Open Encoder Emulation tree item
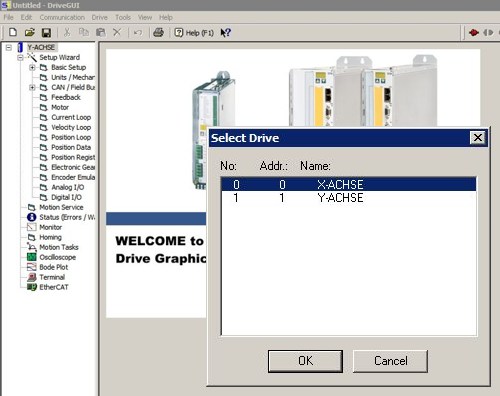500x396 pixels. pyautogui.click(x=73, y=177)
